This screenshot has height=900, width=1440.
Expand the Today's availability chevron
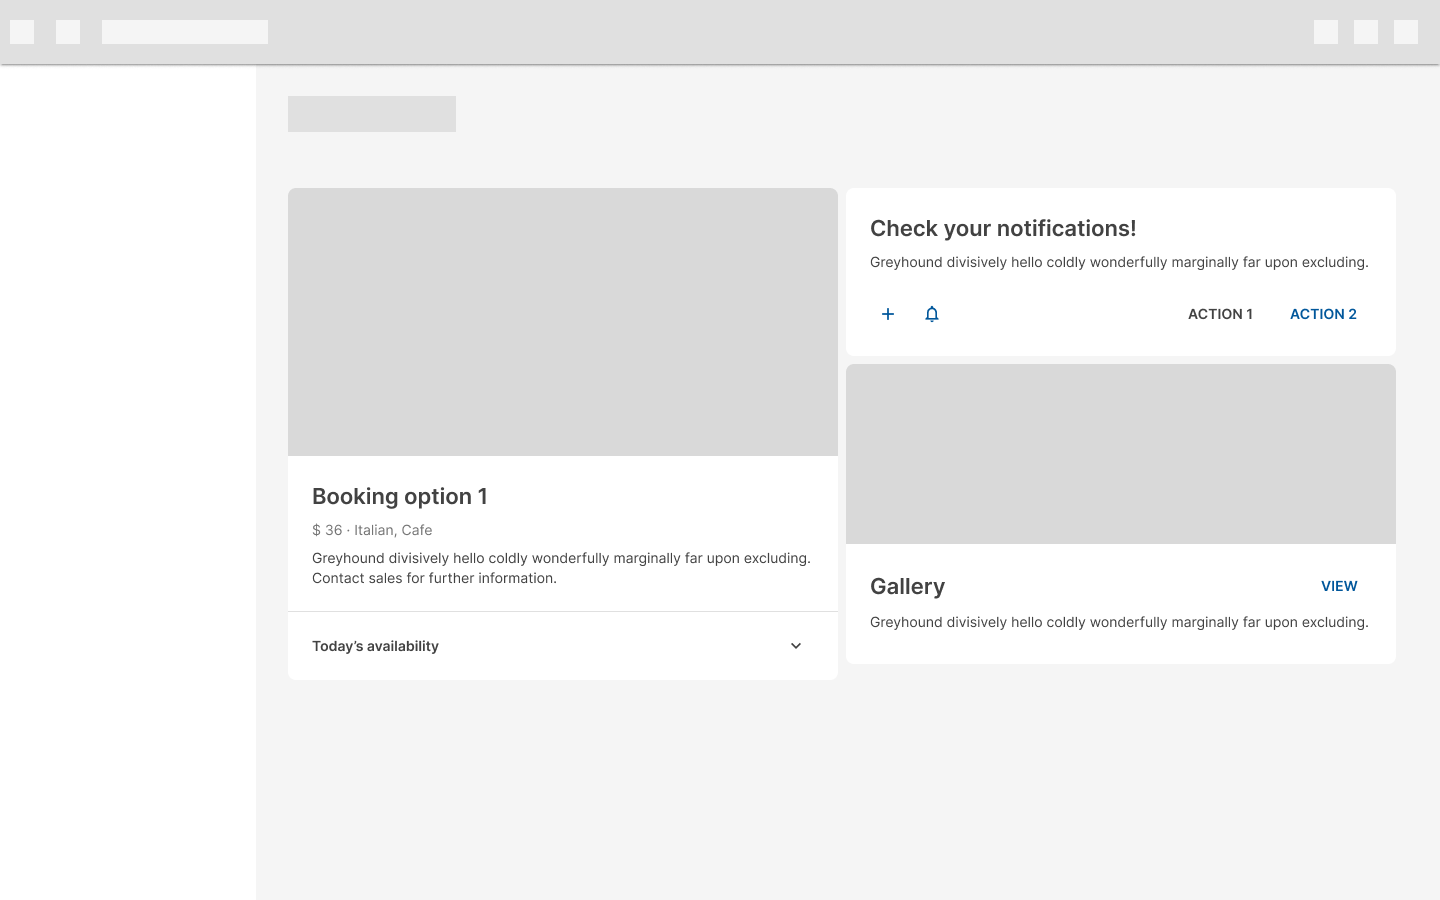[x=795, y=646]
